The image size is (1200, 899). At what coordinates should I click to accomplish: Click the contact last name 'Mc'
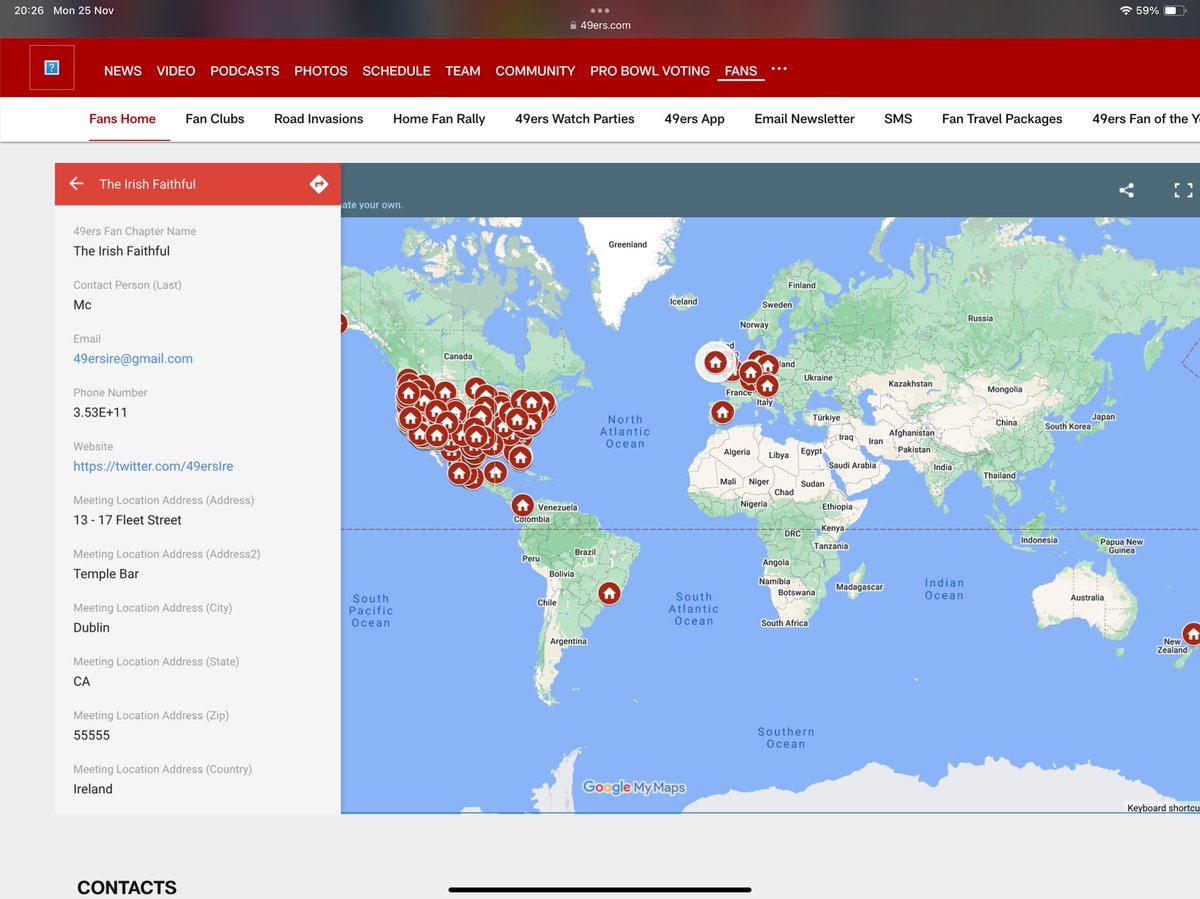click(82, 305)
